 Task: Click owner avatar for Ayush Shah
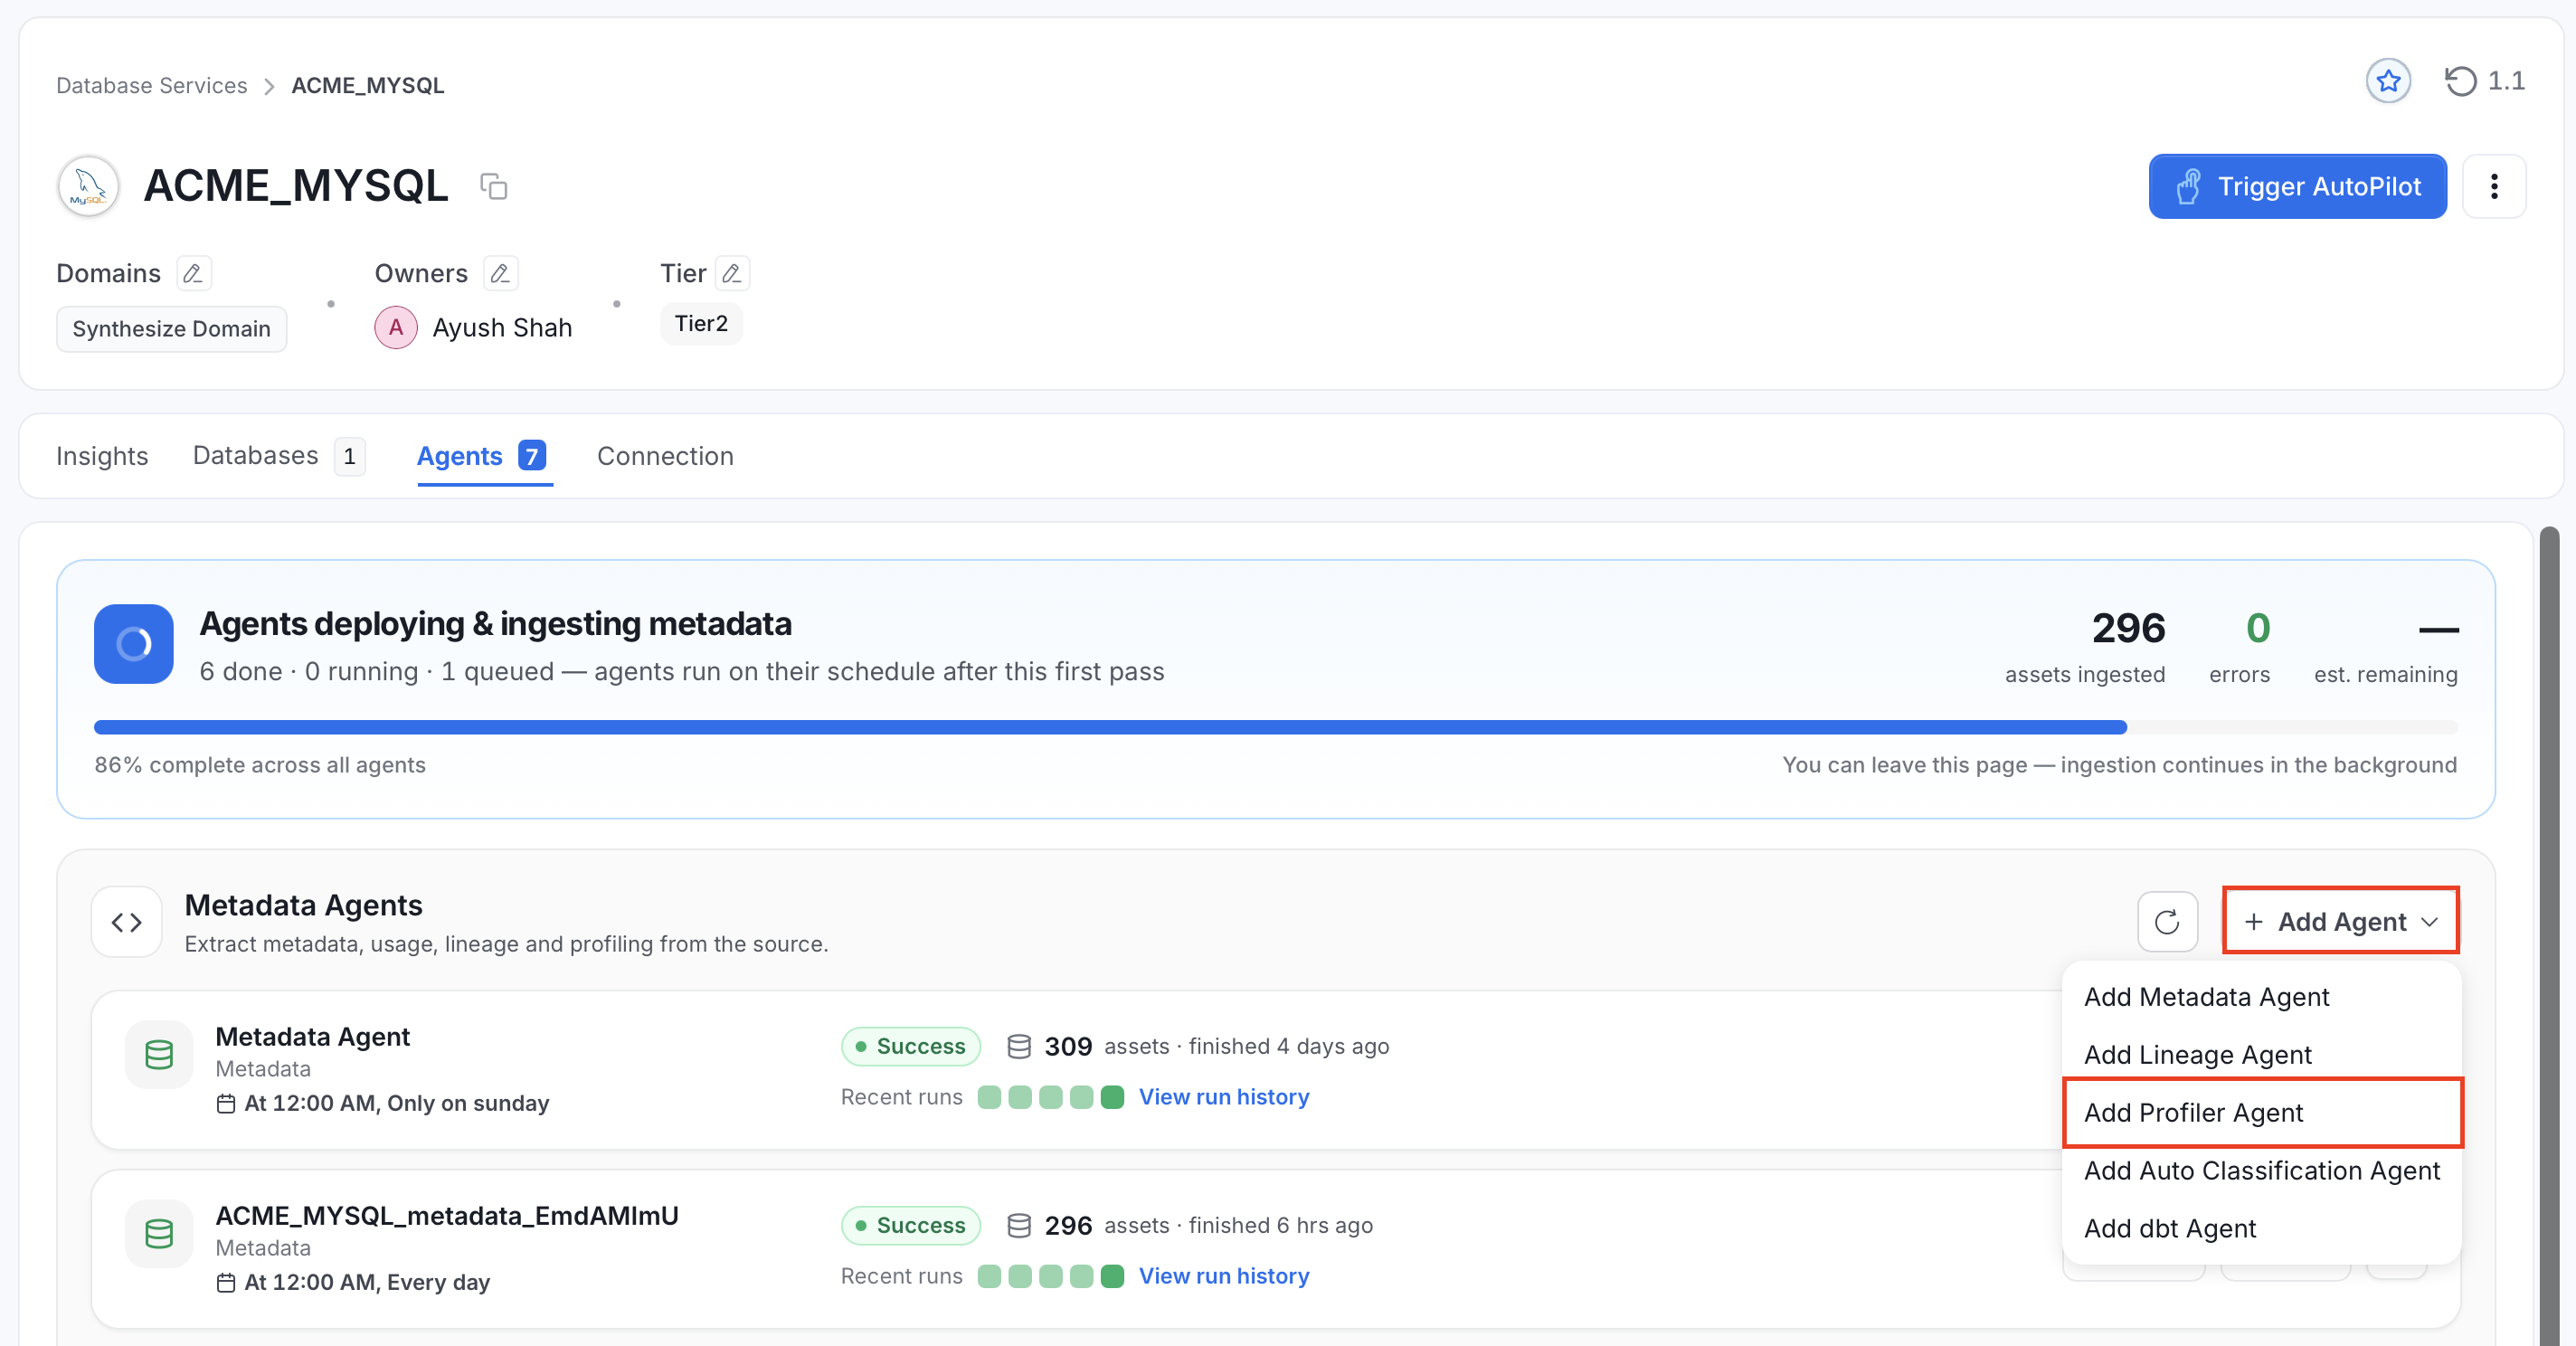click(x=396, y=328)
